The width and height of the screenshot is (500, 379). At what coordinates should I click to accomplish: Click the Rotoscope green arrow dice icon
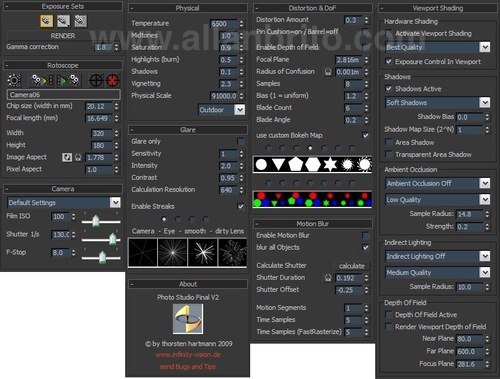click(x=68, y=80)
